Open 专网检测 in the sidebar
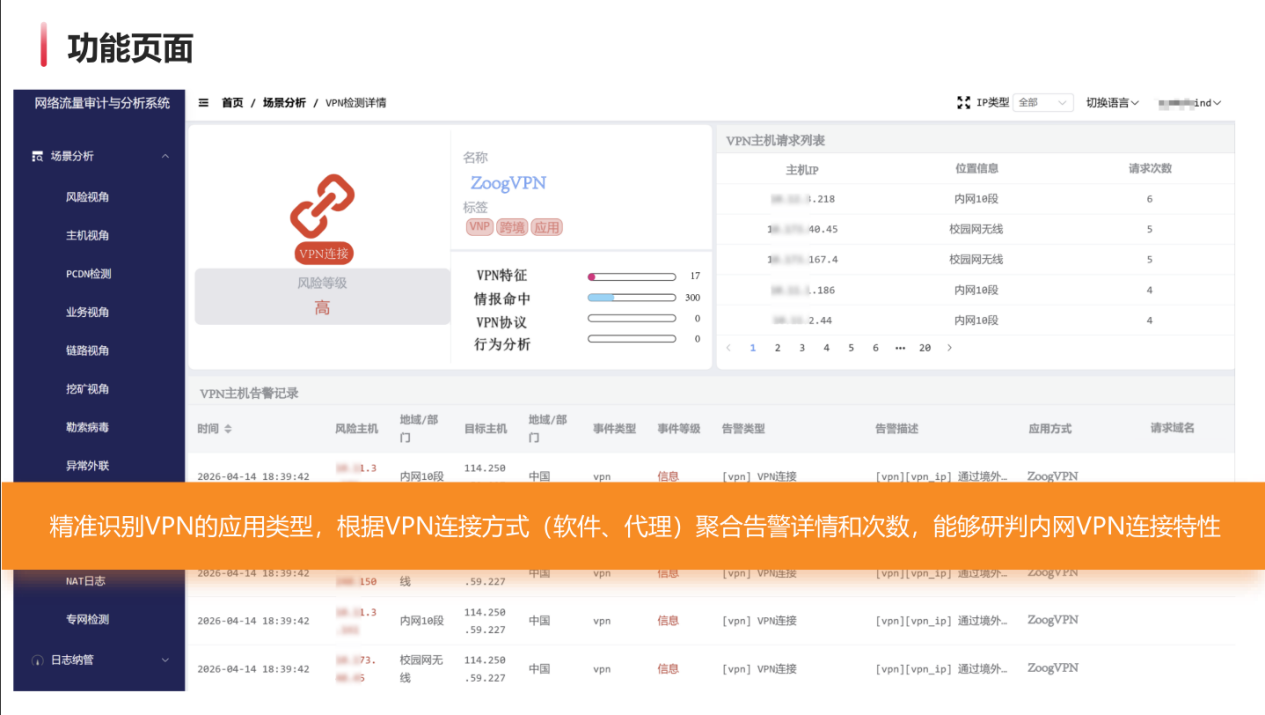 (88, 619)
